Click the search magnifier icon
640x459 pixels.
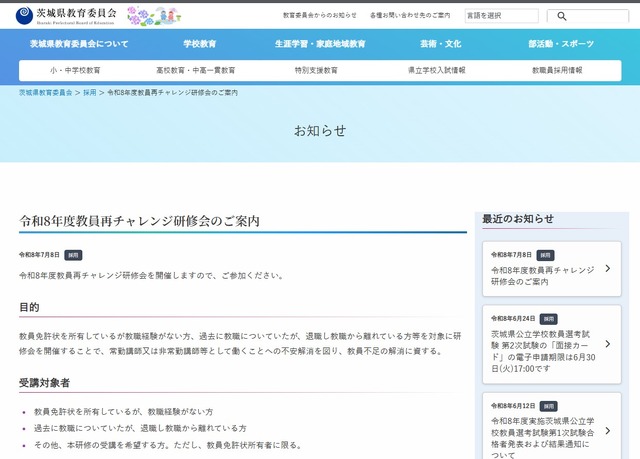coord(562,16)
